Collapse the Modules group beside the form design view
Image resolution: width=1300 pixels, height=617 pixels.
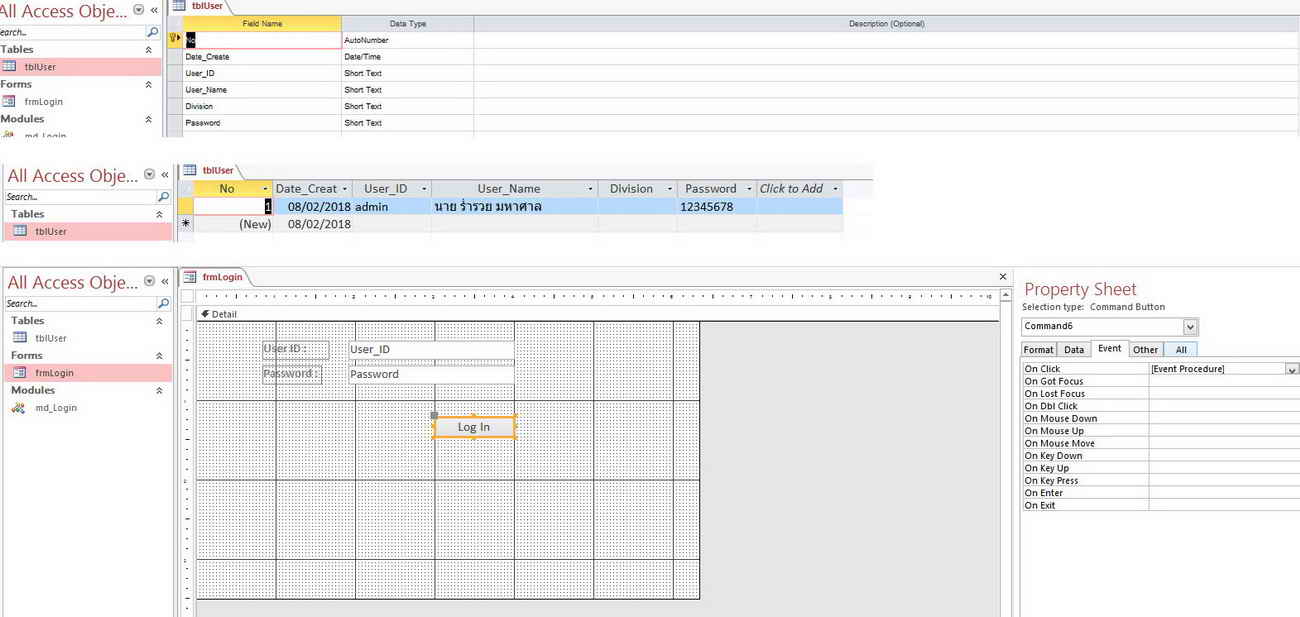(x=159, y=391)
